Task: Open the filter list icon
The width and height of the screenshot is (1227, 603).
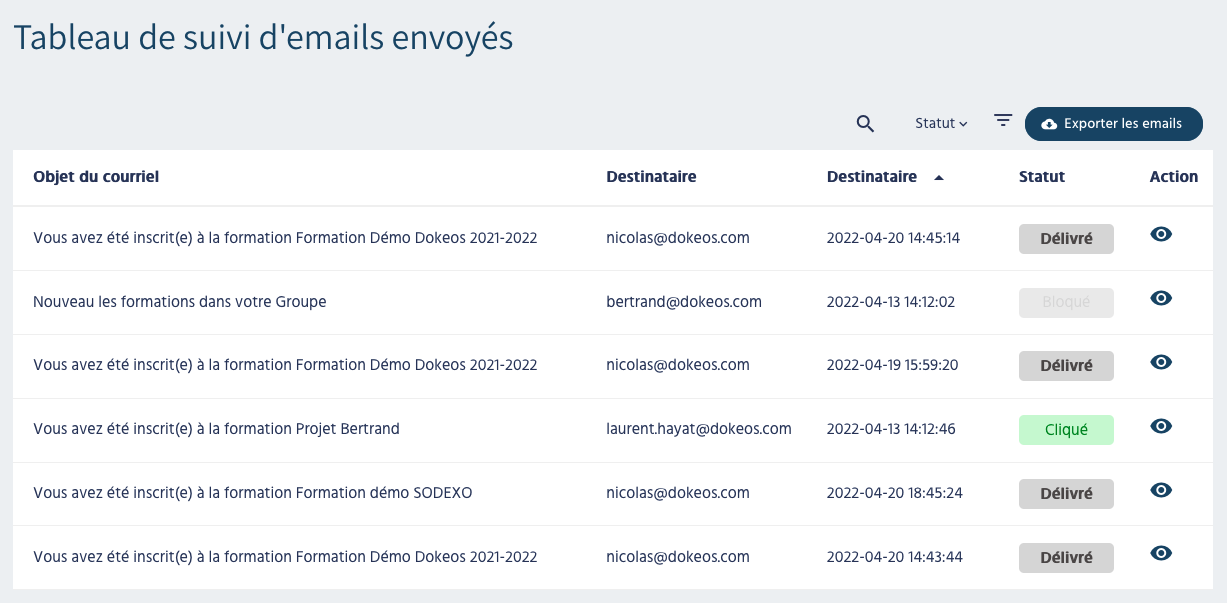Action: pyautogui.click(x=1003, y=121)
